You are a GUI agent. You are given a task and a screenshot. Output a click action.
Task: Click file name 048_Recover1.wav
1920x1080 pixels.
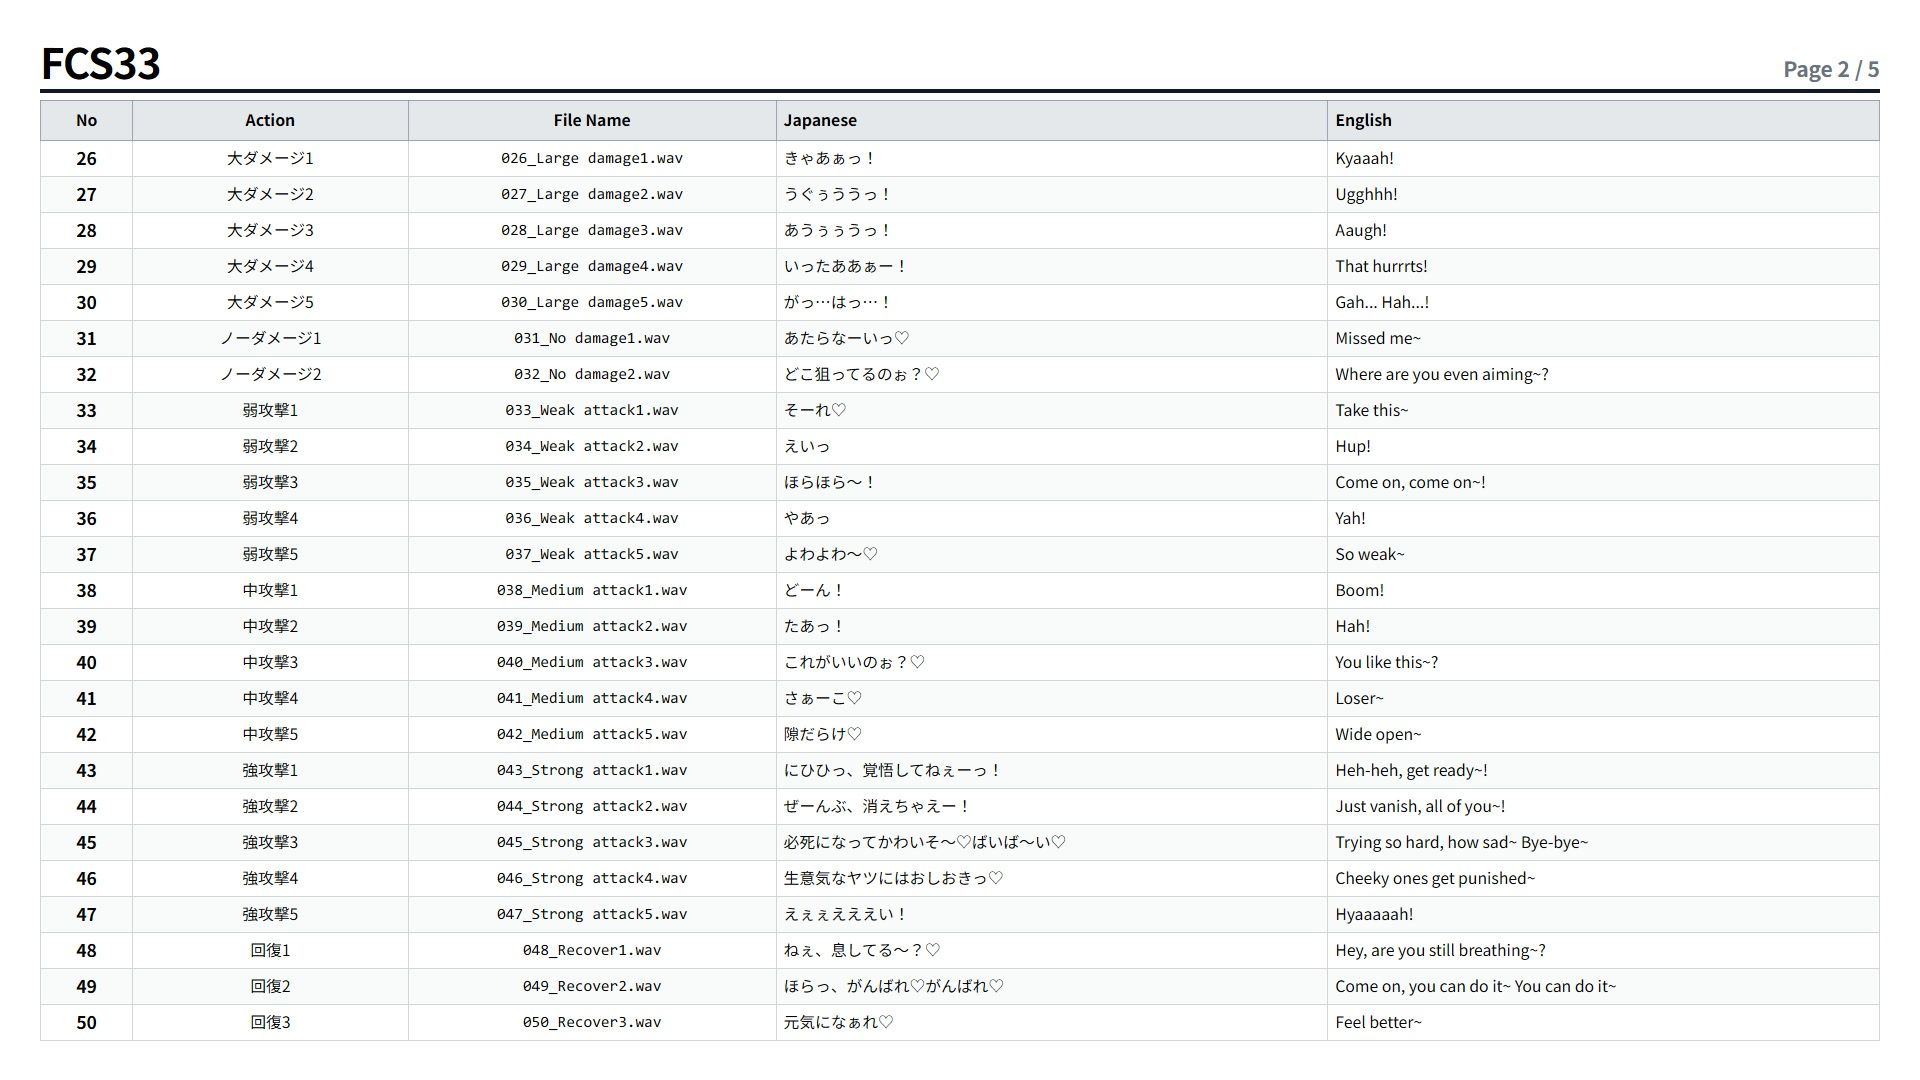pyautogui.click(x=592, y=950)
